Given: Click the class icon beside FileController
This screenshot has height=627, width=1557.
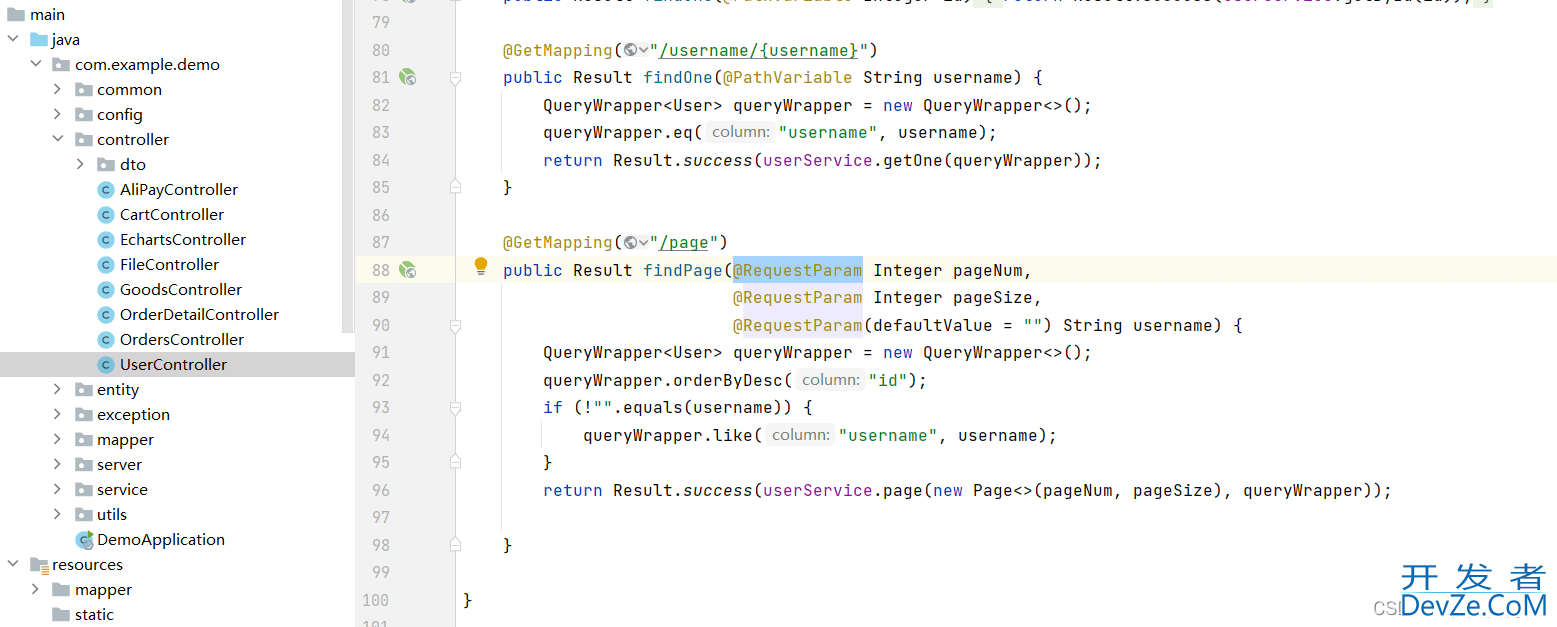Looking at the screenshot, I should pos(105,264).
